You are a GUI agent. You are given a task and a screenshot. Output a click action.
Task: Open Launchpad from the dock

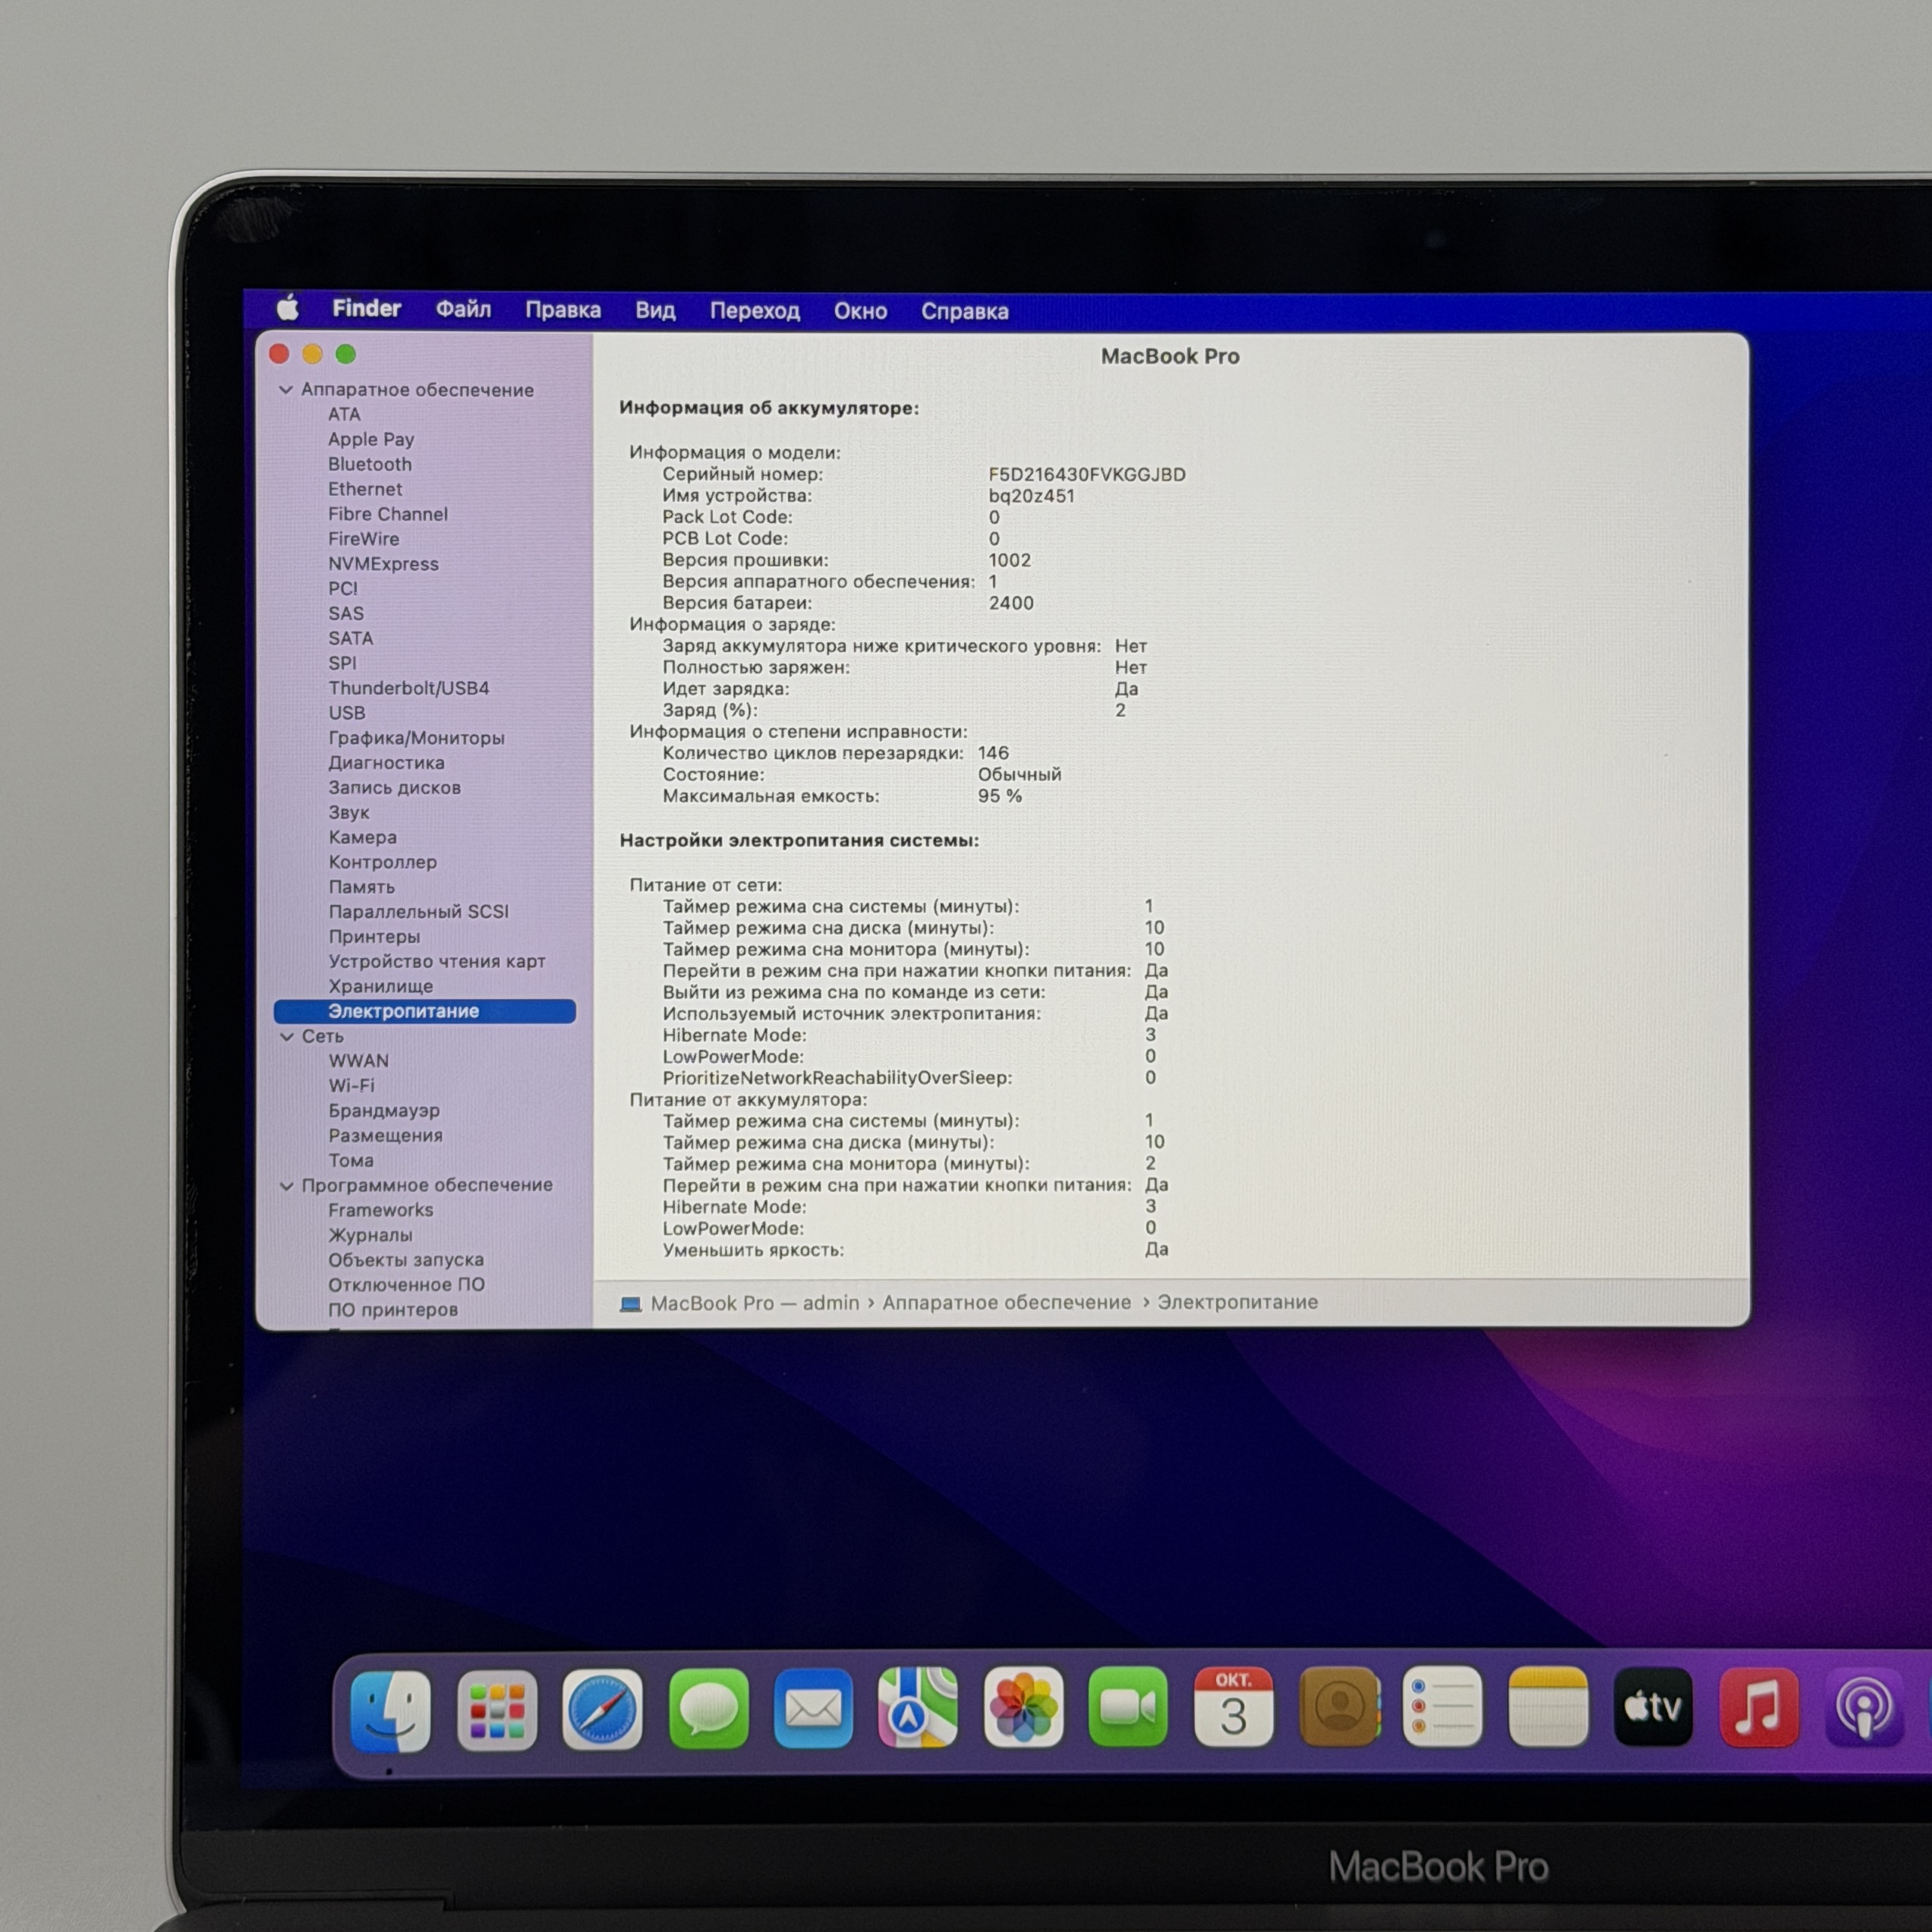click(x=497, y=1710)
